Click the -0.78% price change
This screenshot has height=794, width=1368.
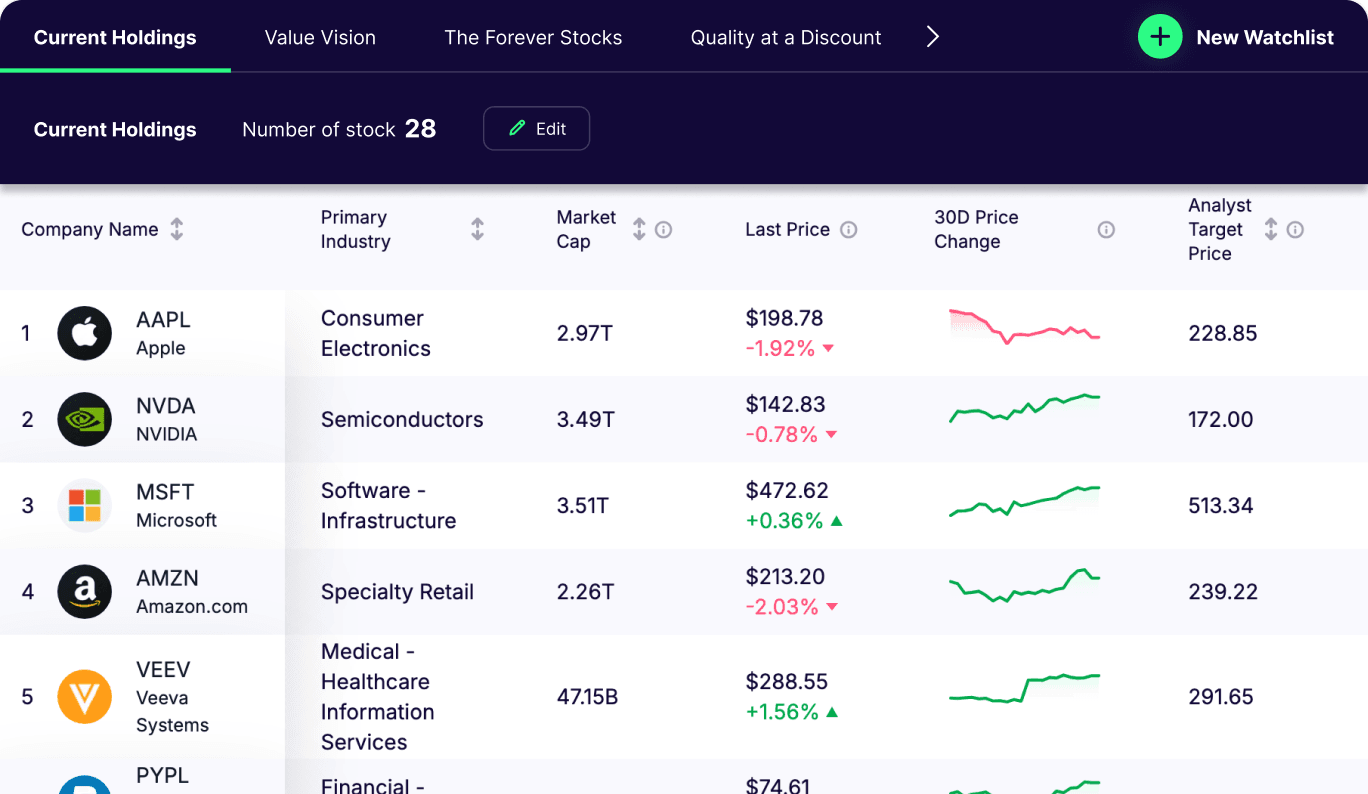point(782,435)
